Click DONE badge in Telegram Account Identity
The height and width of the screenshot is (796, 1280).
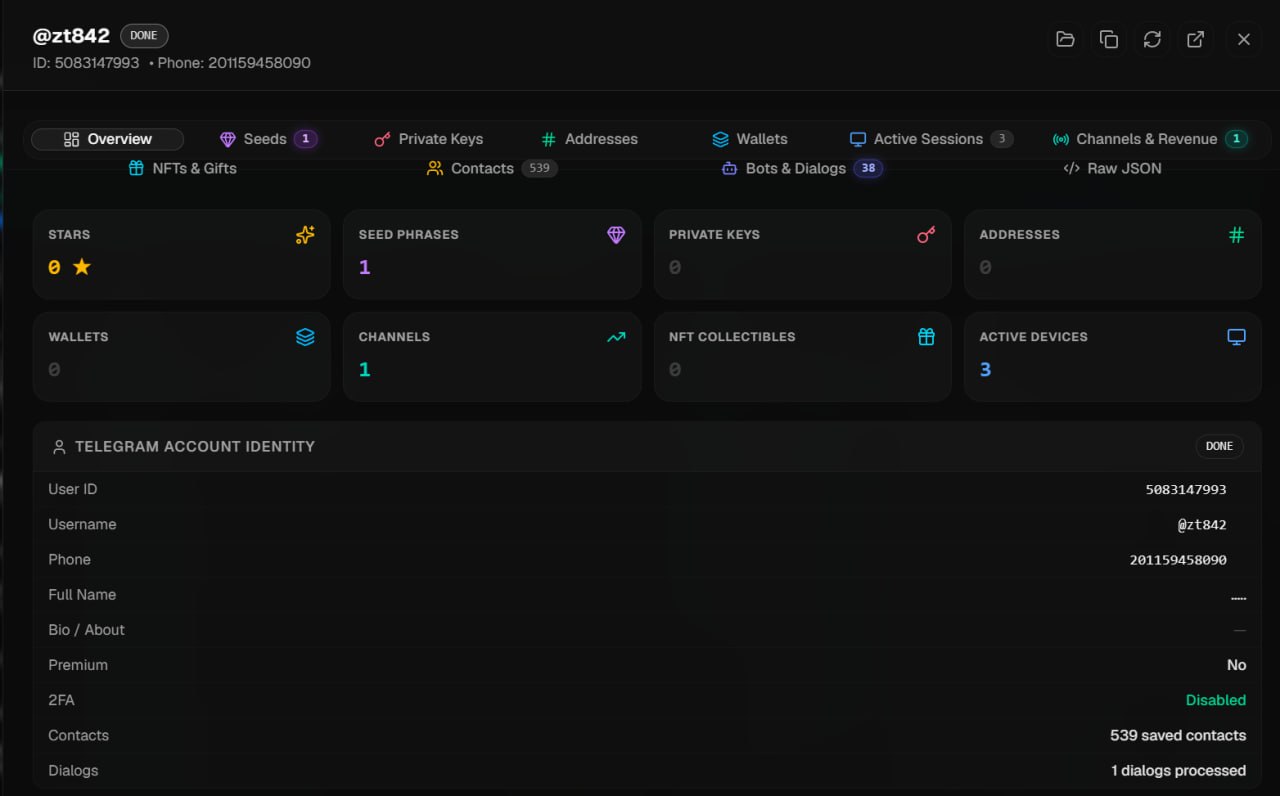(1219, 446)
